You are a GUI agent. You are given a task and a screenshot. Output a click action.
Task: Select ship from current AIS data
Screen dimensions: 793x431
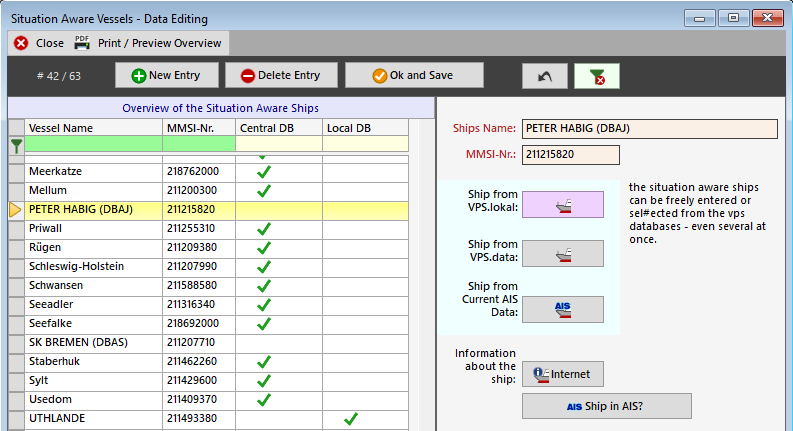(x=563, y=309)
